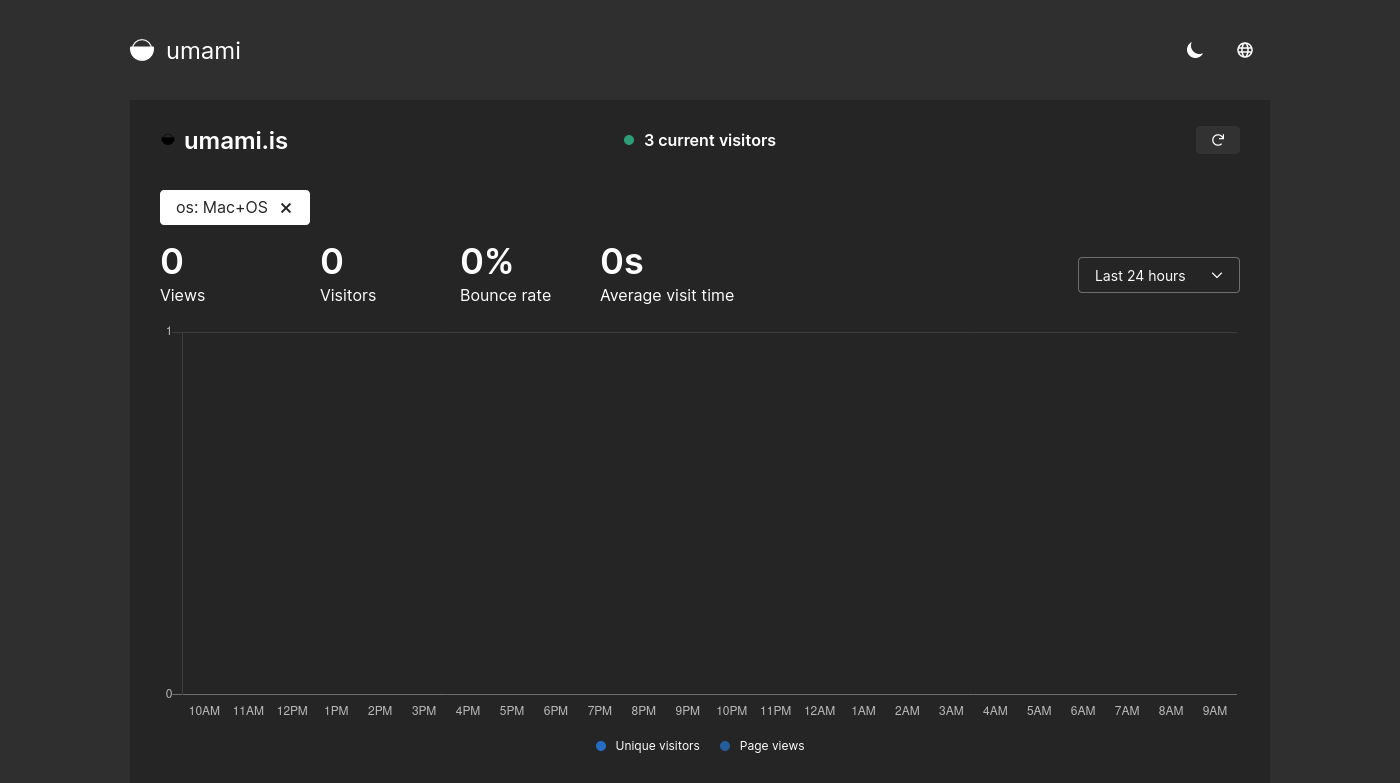Select the Unique visitors legend dot
Image resolution: width=1400 pixels, height=783 pixels.
pyautogui.click(x=601, y=746)
